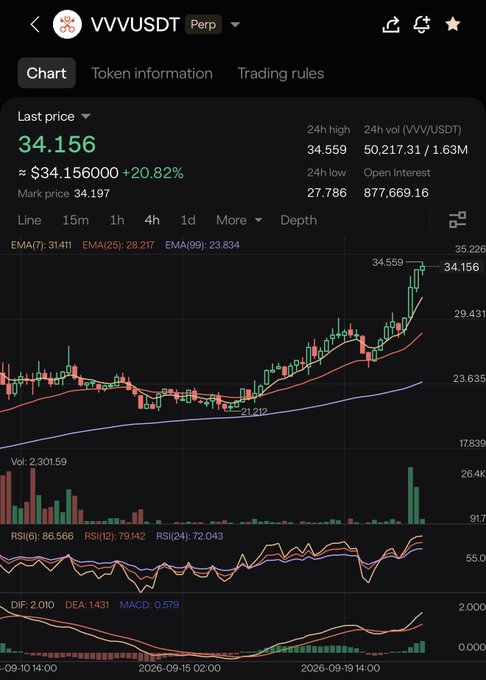Select the Line chart view
486x680 pixels.
[29, 220]
